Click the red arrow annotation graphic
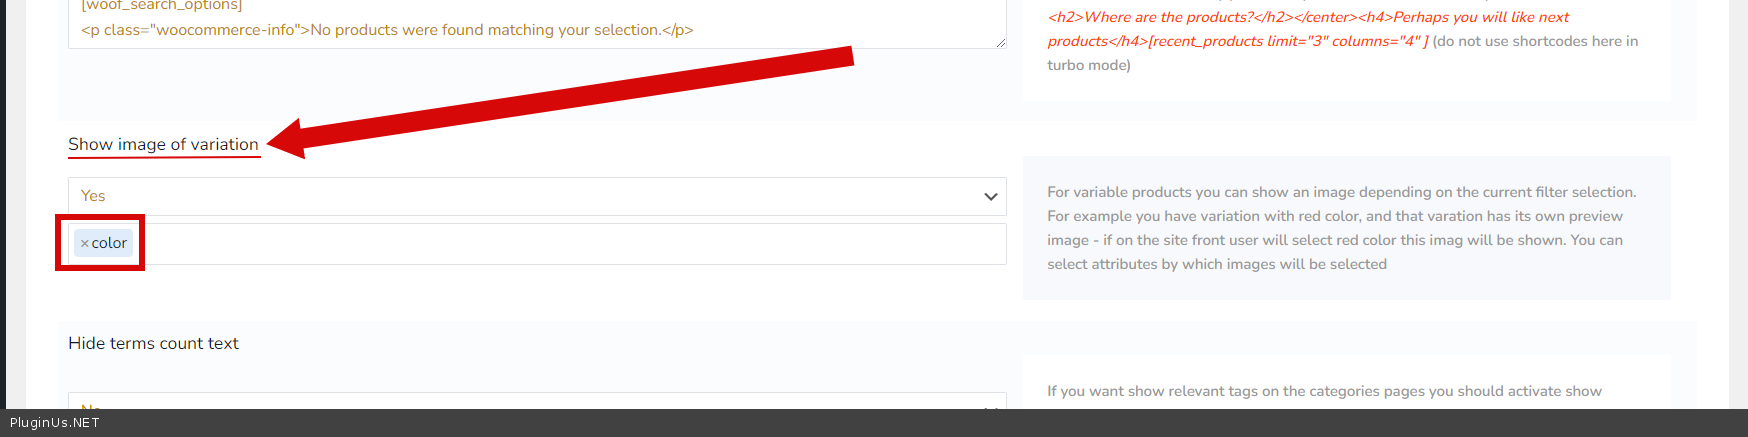 [560, 100]
